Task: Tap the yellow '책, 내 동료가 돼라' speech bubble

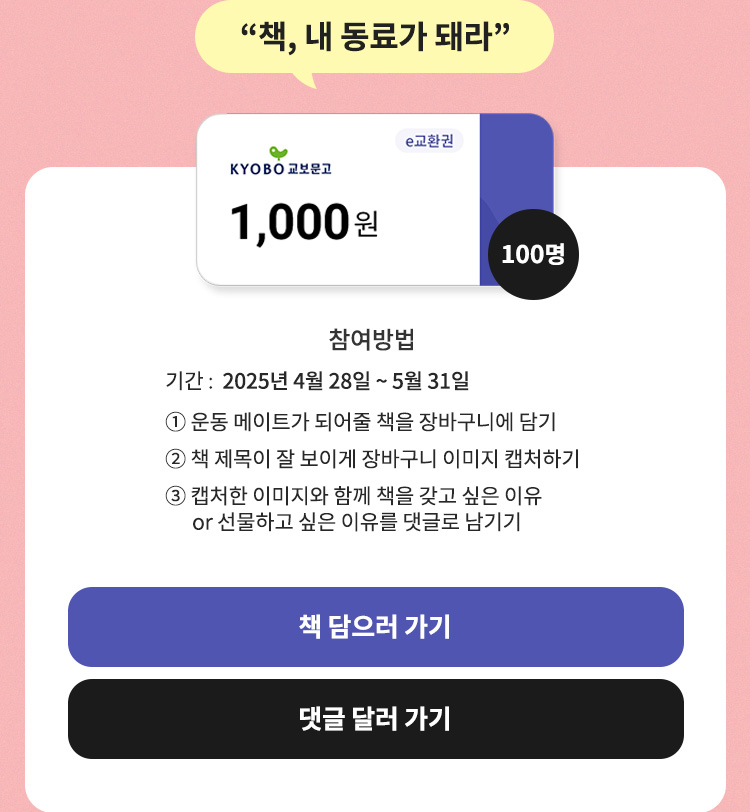Action: 375,37
